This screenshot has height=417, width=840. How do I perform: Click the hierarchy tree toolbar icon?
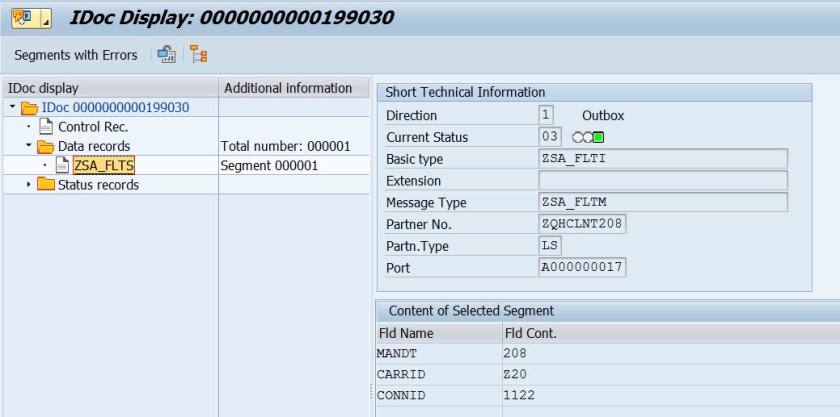(x=199, y=55)
